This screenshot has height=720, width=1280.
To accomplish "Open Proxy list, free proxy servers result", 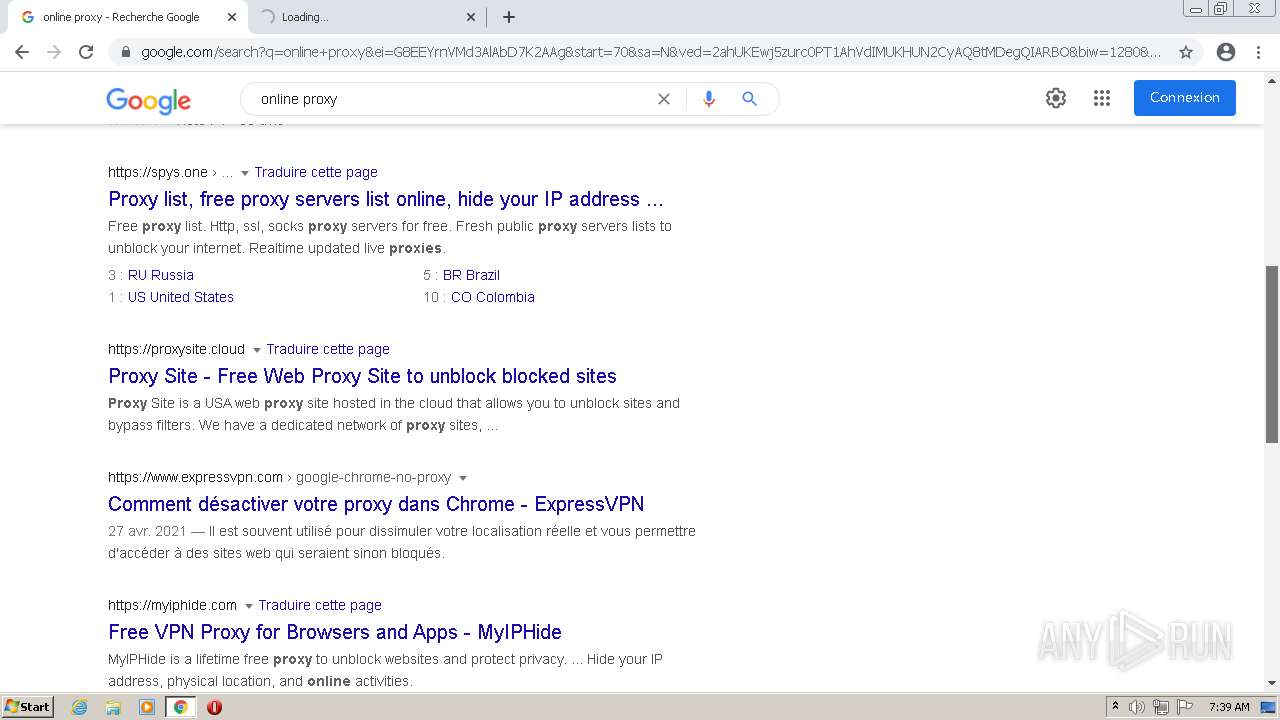I will [386, 199].
